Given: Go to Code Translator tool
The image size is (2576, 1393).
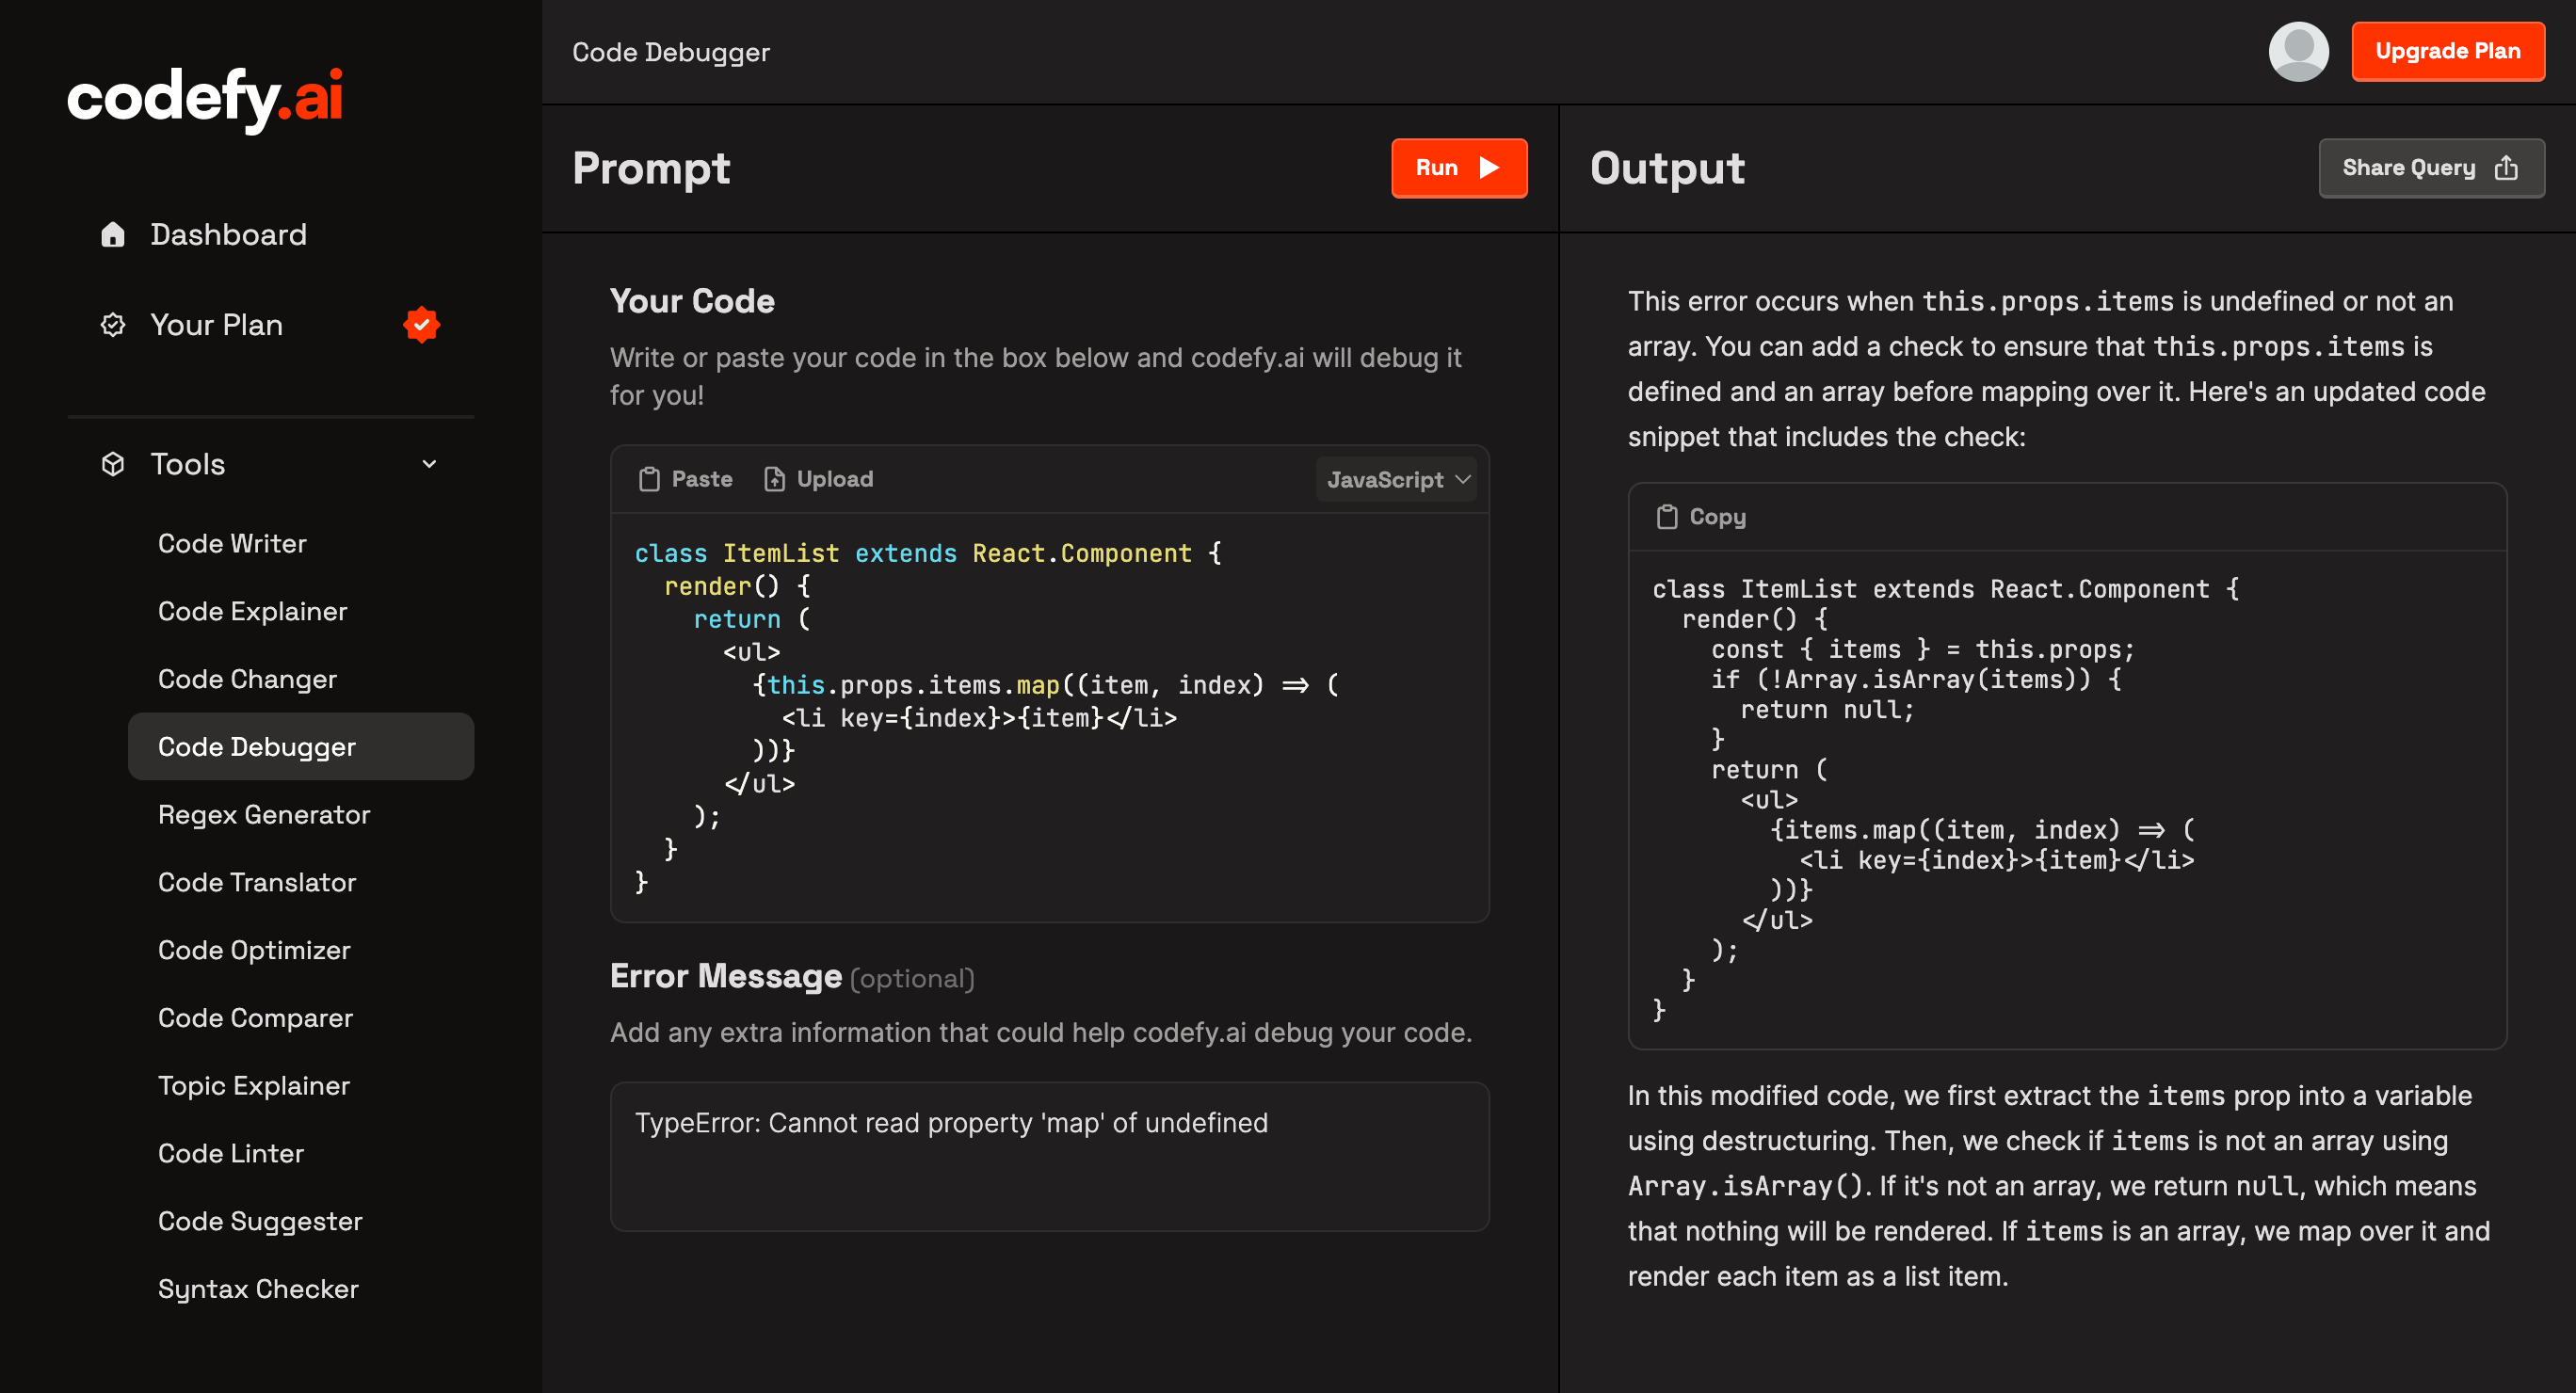Looking at the screenshot, I should pos(257,882).
